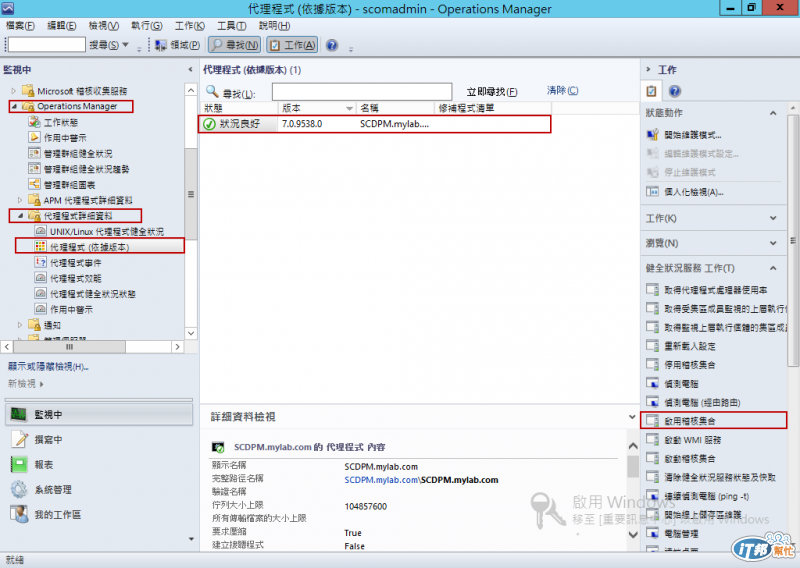Collapse 健全狀況服務 工作(T) section
Image resolution: width=800 pixels, height=568 pixels.
[x=773, y=268]
